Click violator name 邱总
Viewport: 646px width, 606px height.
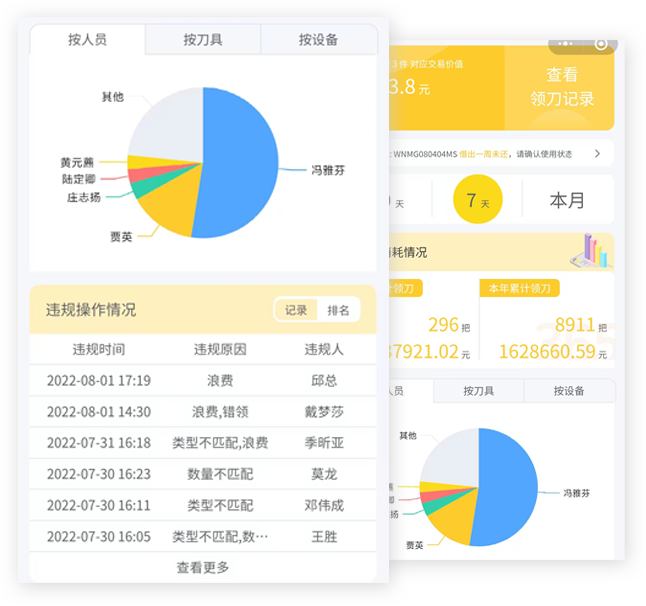324,380
